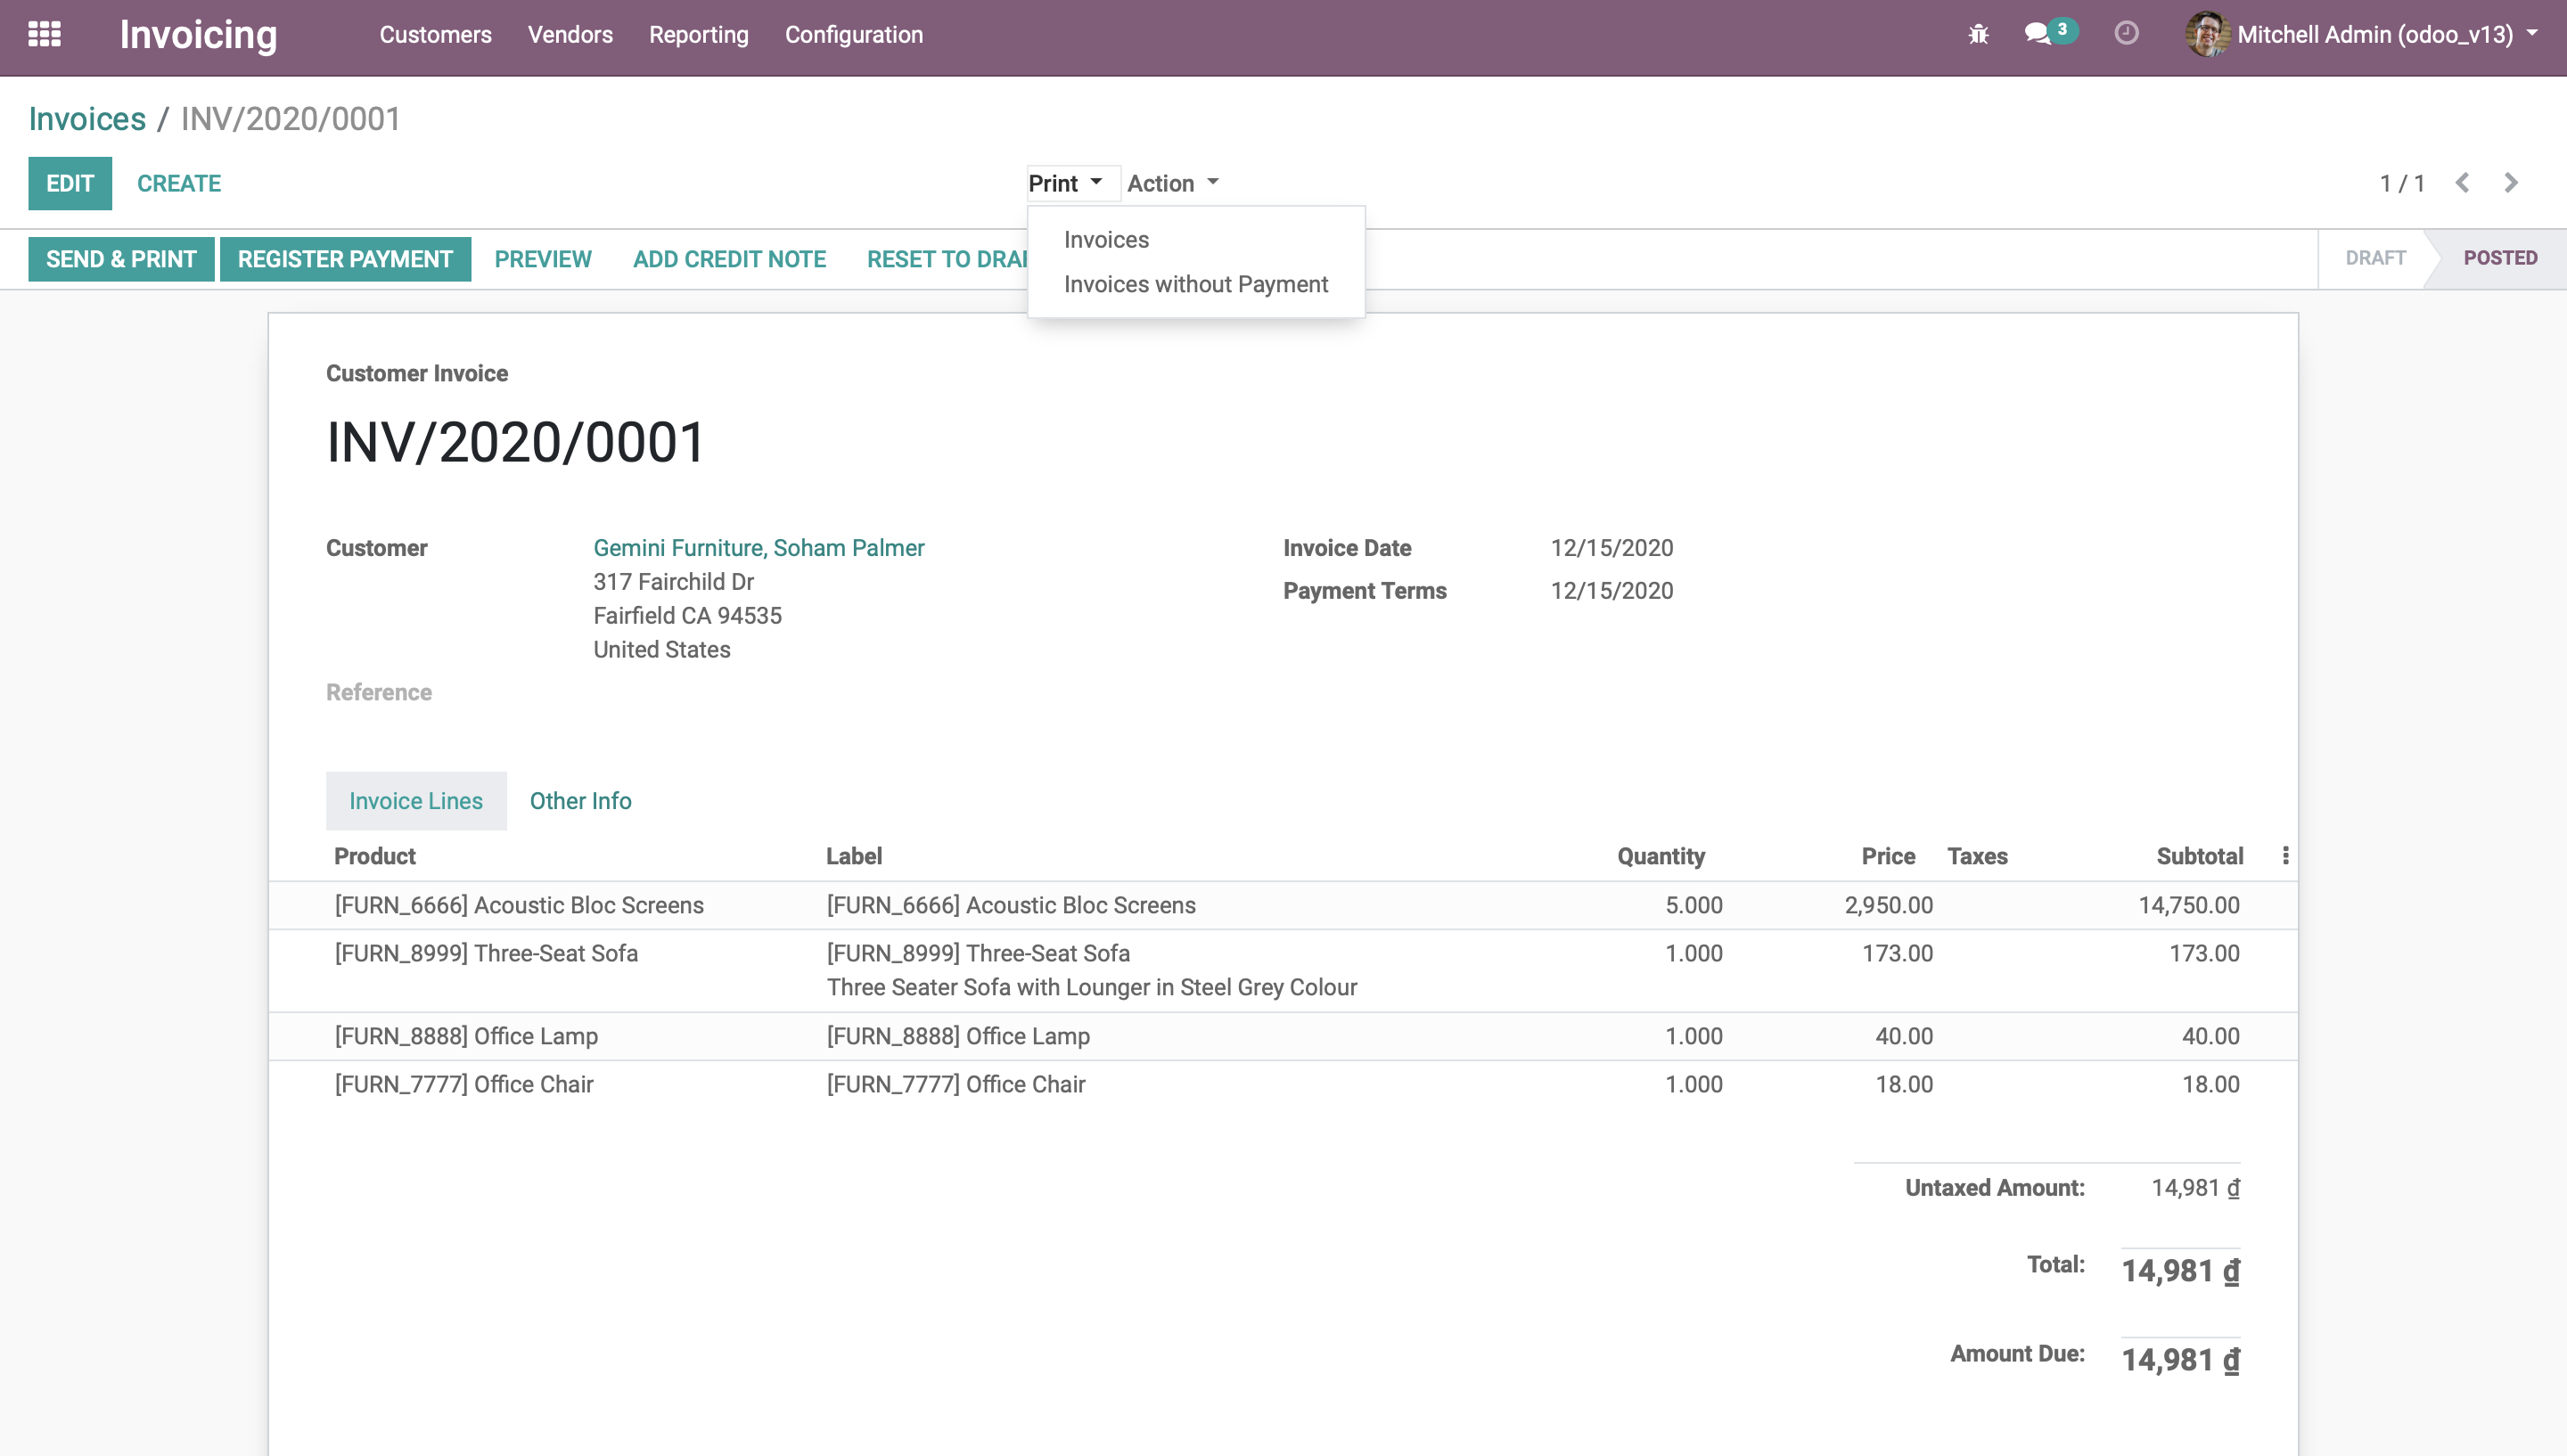Click ADD CREDIT NOTE button

[x=729, y=259]
